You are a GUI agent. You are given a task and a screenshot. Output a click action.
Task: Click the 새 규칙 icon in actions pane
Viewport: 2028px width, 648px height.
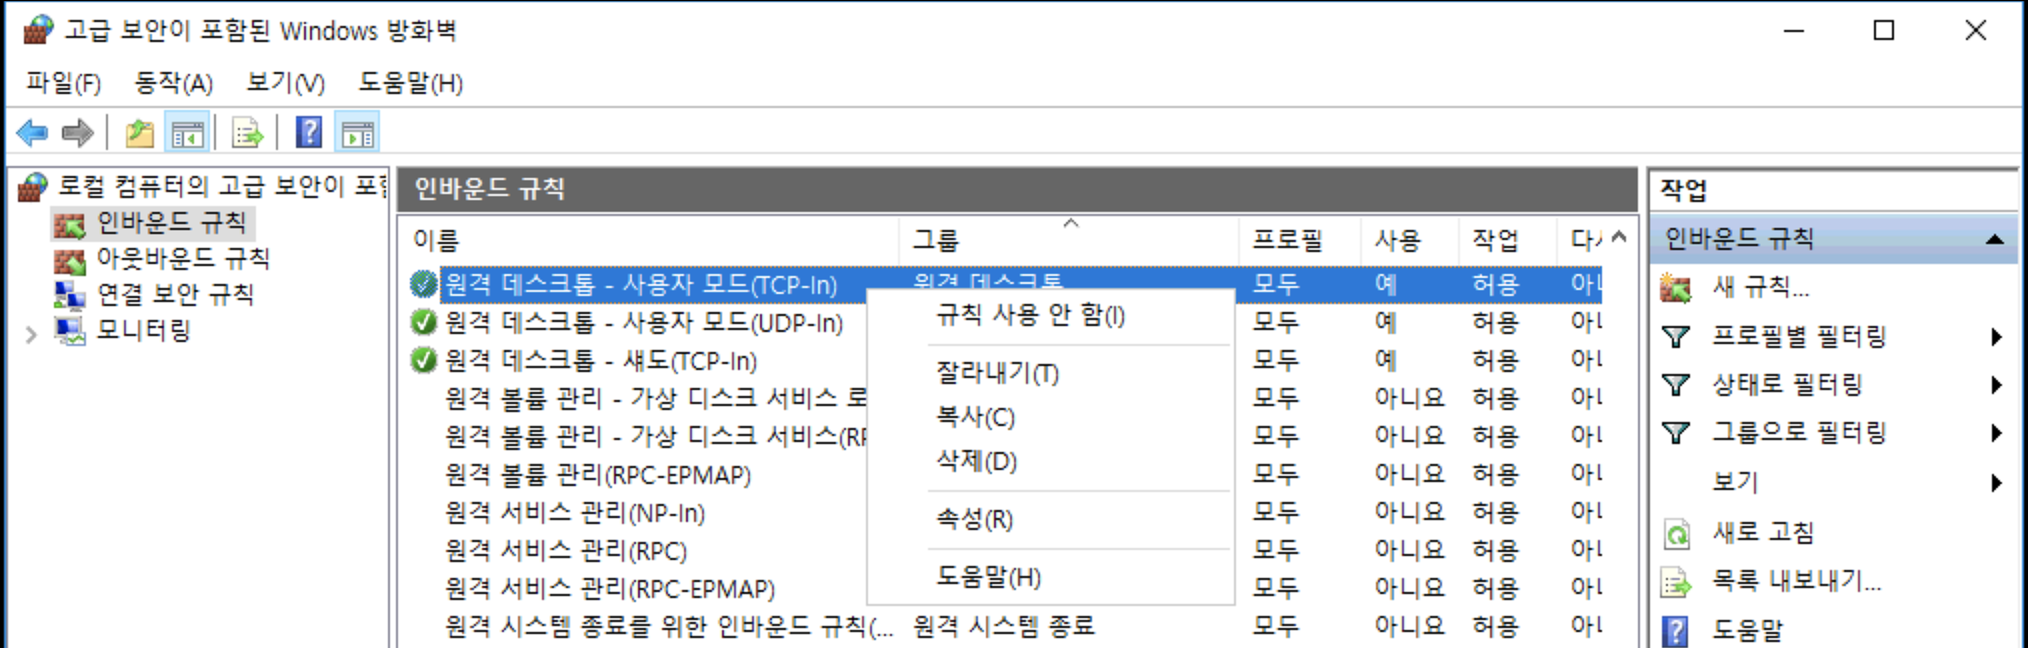pyautogui.click(x=1676, y=288)
